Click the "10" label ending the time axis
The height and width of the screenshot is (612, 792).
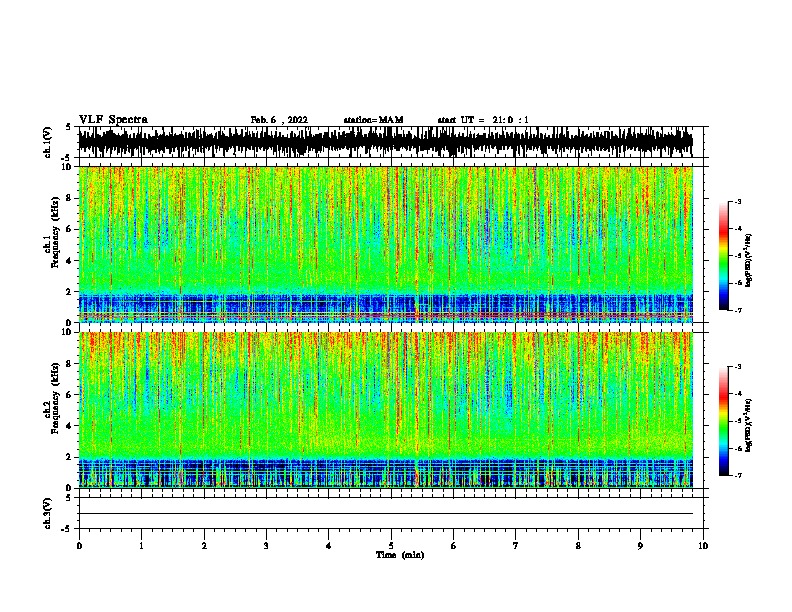pyautogui.click(x=703, y=545)
